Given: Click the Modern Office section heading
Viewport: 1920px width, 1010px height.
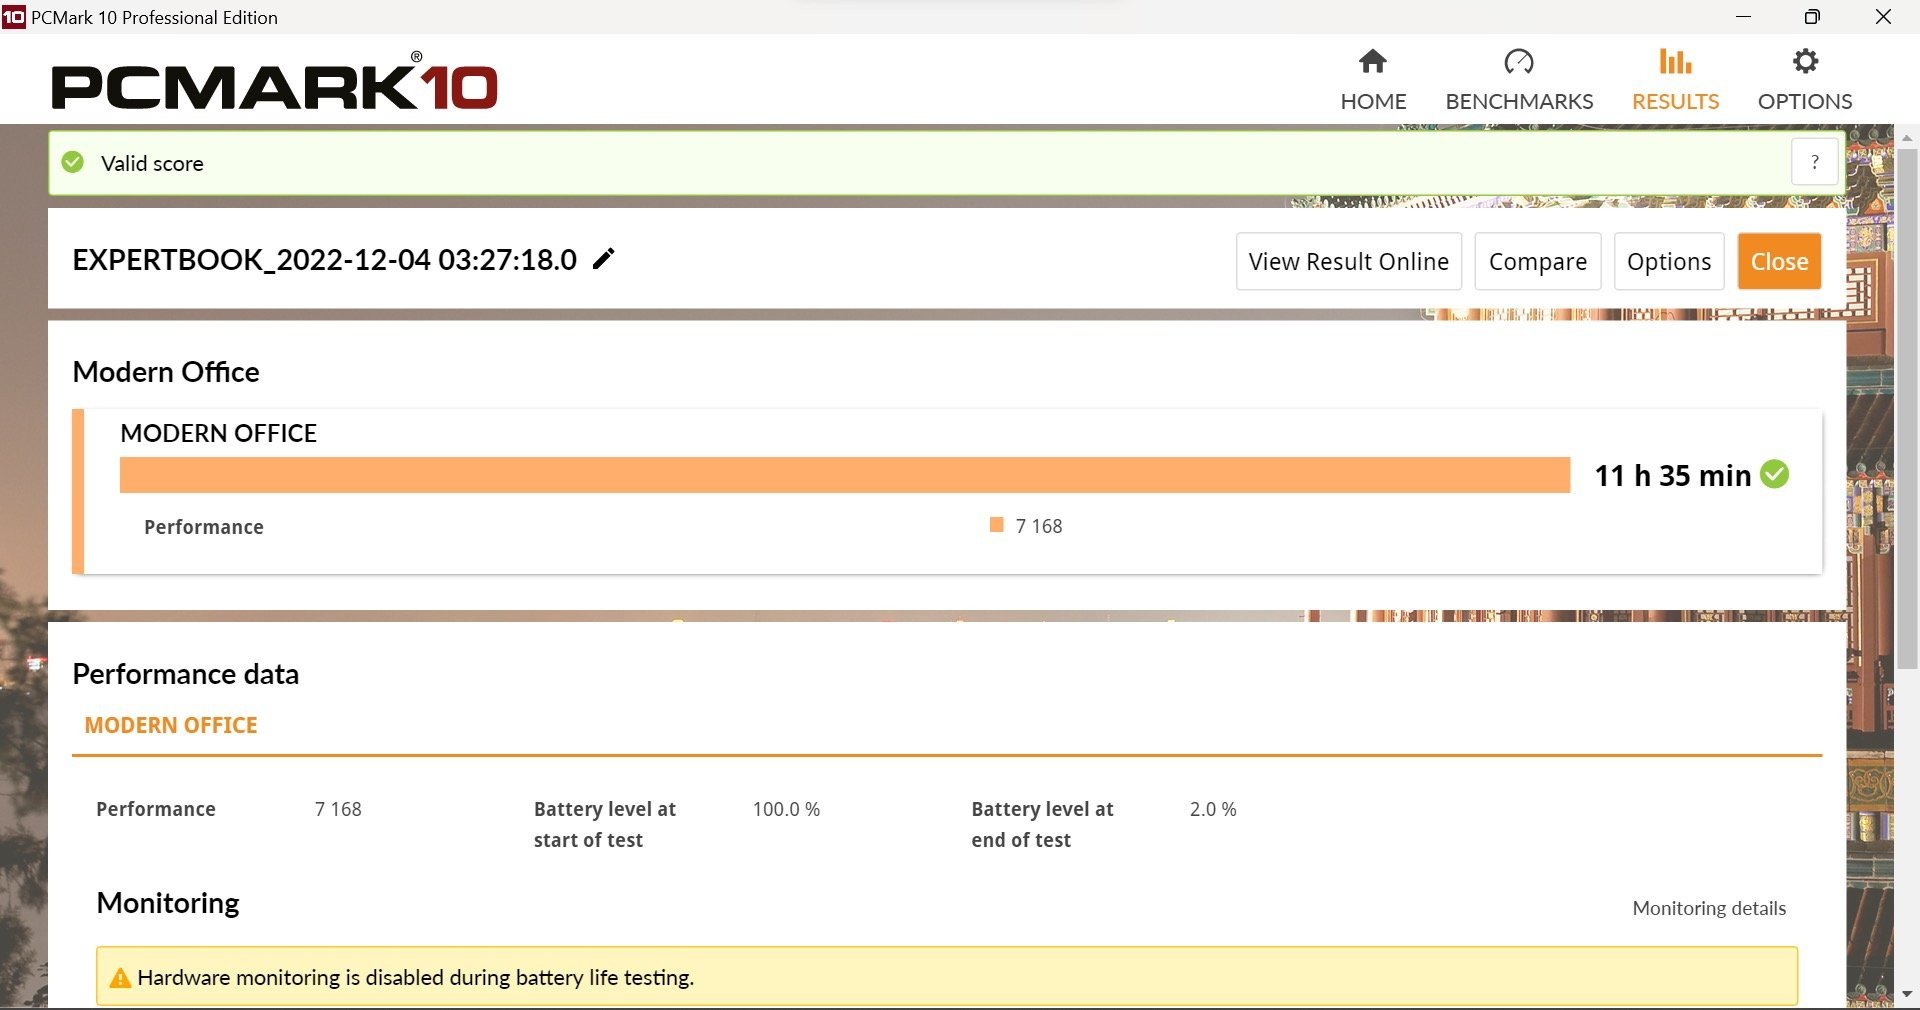Looking at the screenshot, I should tap(166, 372).
